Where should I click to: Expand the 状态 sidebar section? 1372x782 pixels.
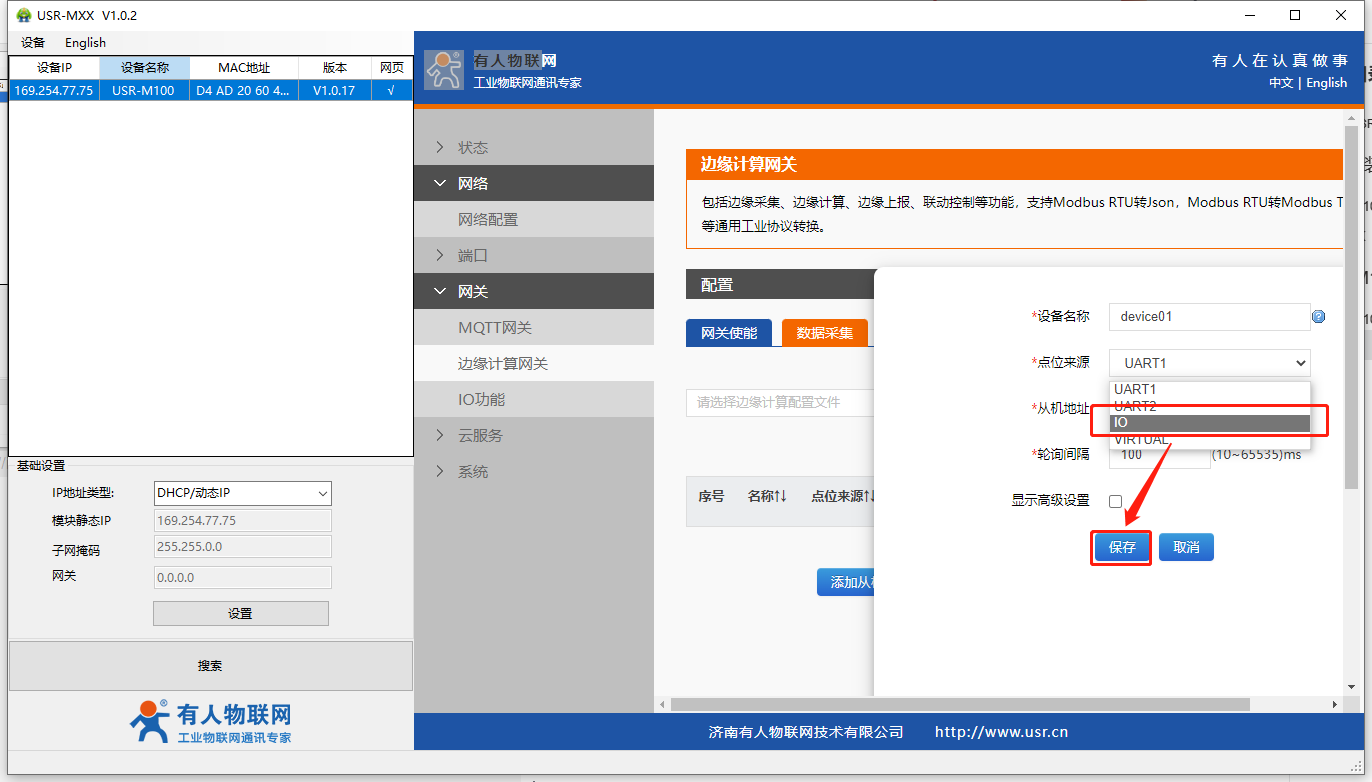coord(534,147)
